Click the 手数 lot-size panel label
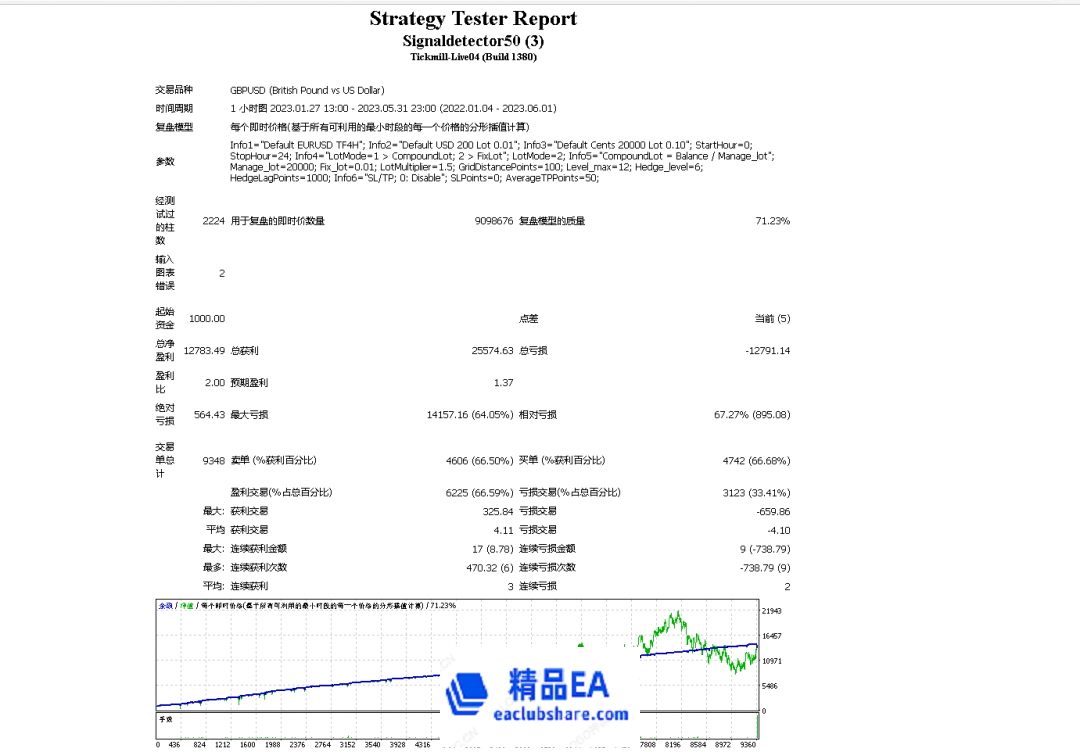Viewport: 1080px width, 752px height. 165,719
